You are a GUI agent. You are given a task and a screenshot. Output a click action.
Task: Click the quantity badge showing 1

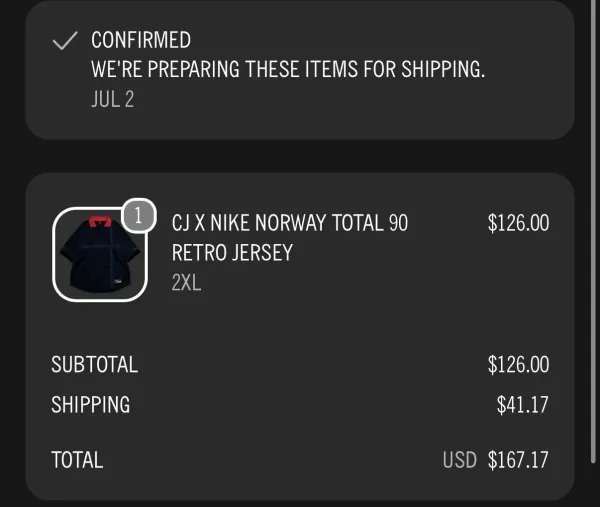click(139, 215)
